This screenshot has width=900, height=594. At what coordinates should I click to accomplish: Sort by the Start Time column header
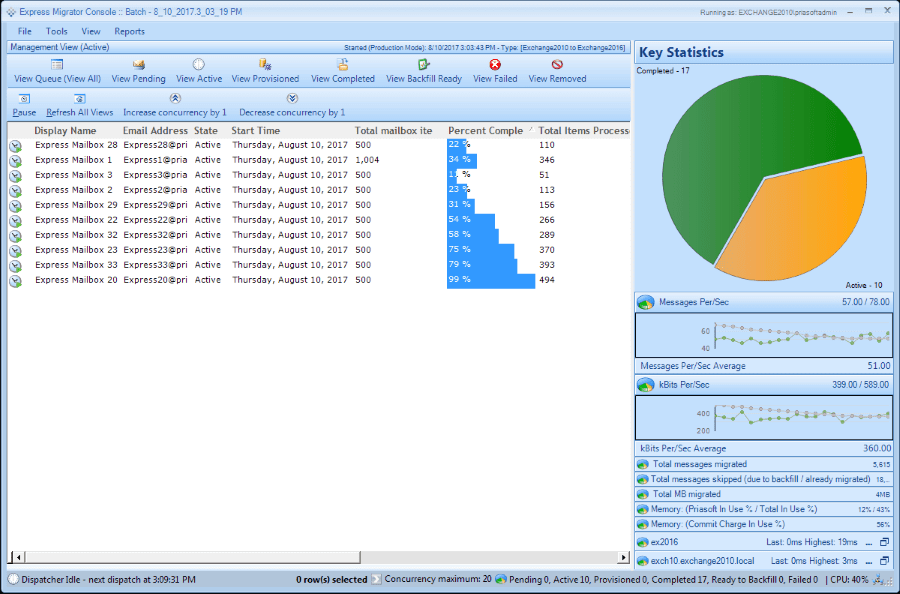pyautogui.click(x=256, y=131)
